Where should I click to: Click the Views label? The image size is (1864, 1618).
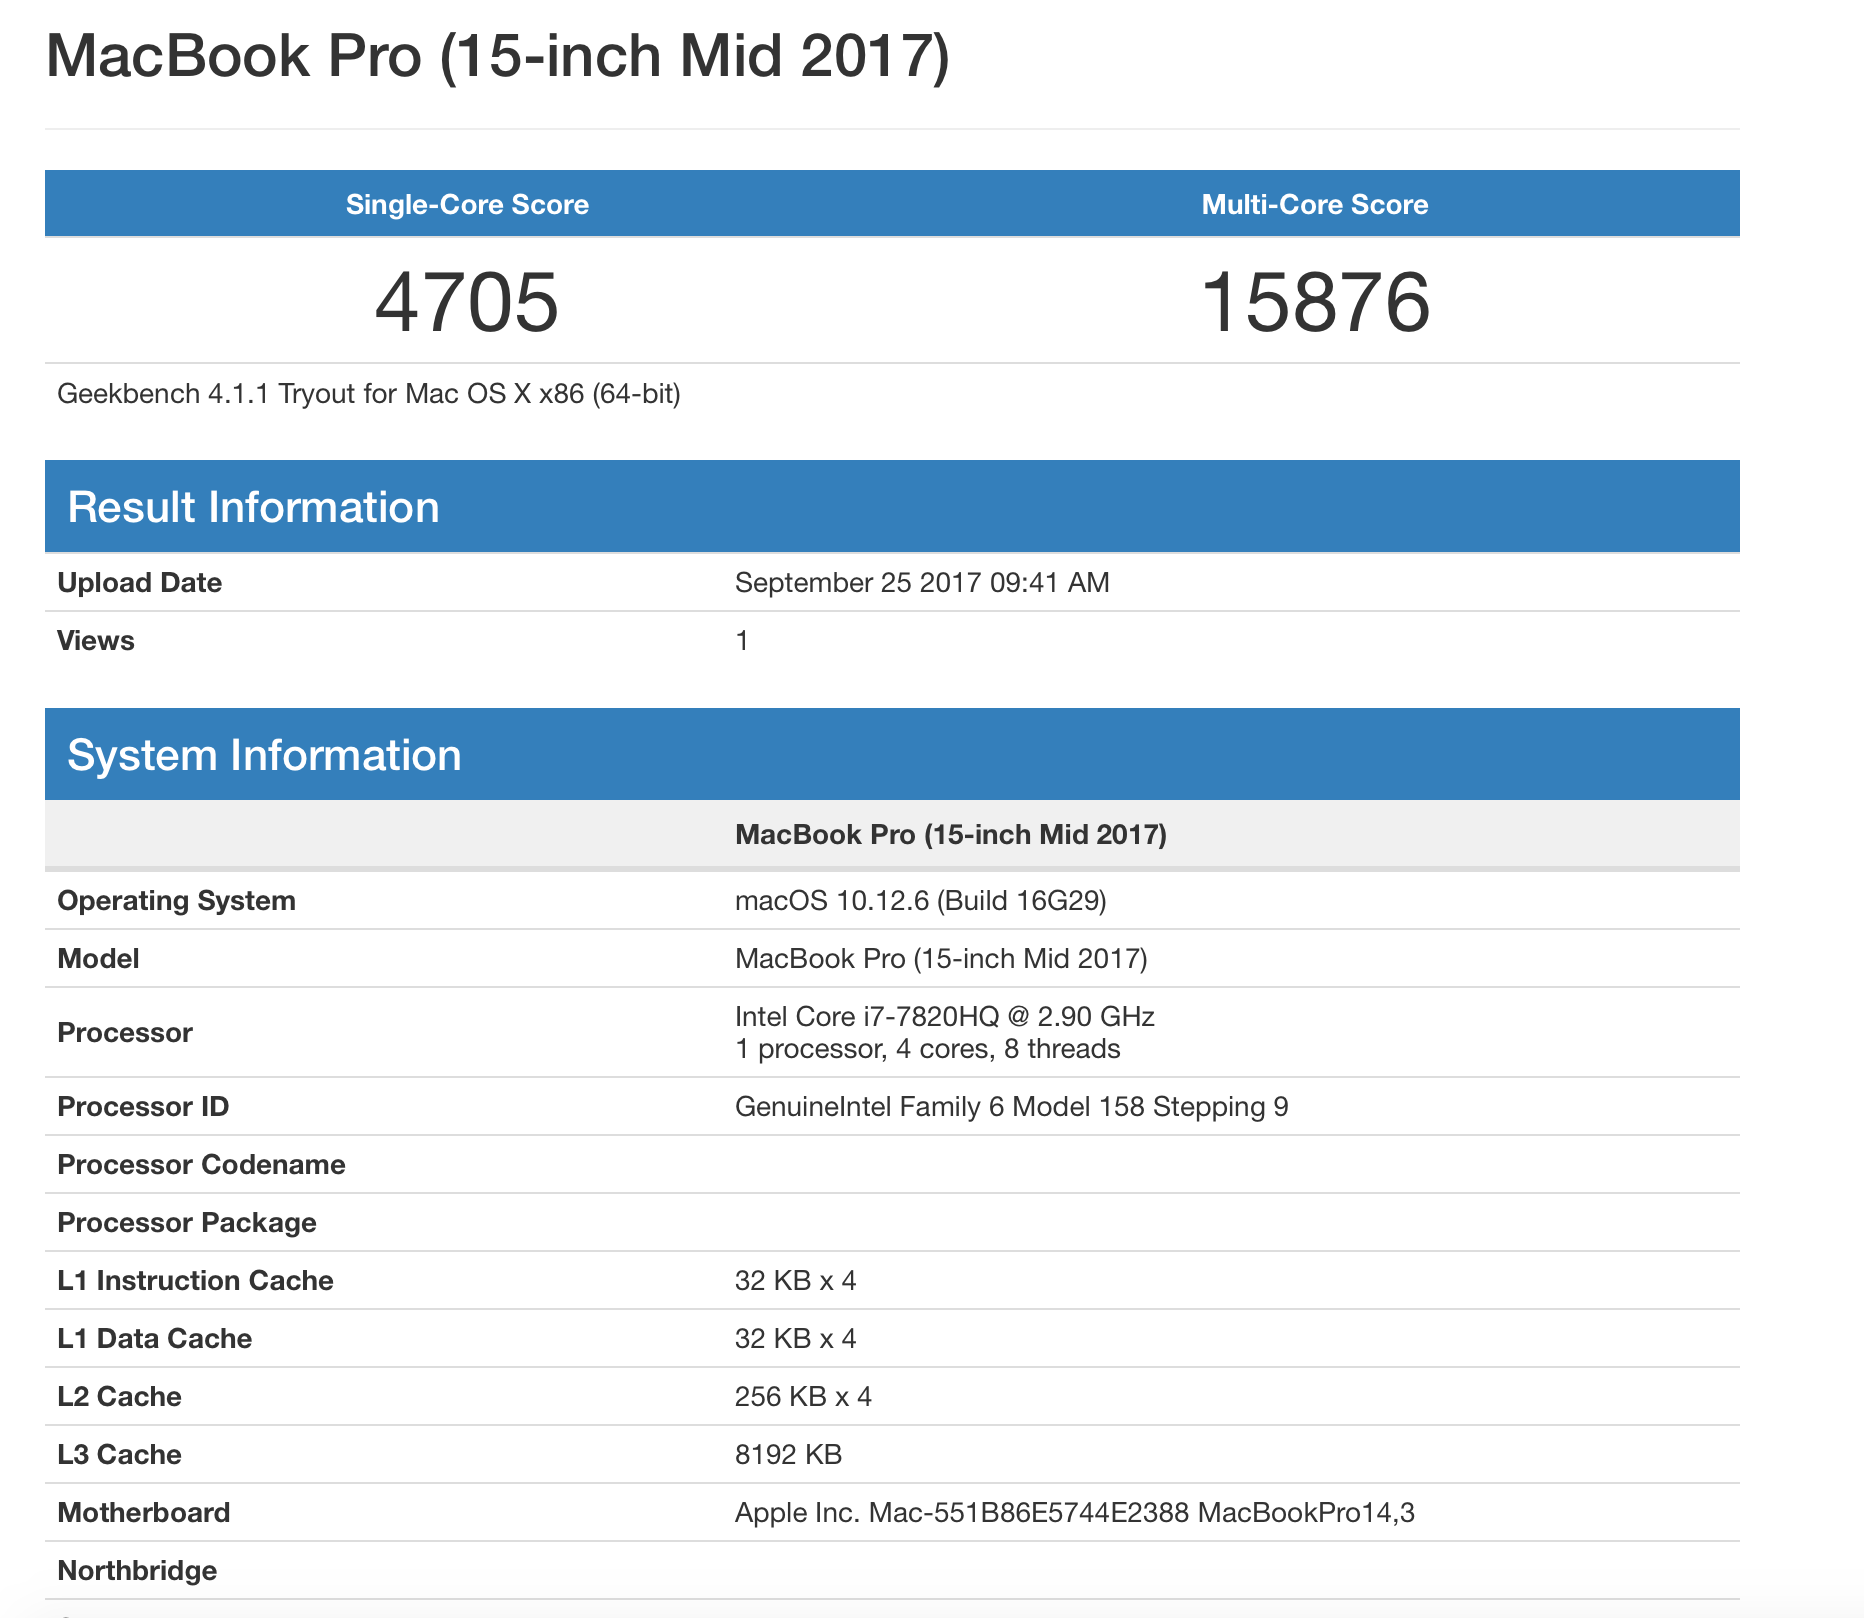(x=96, y=640)
